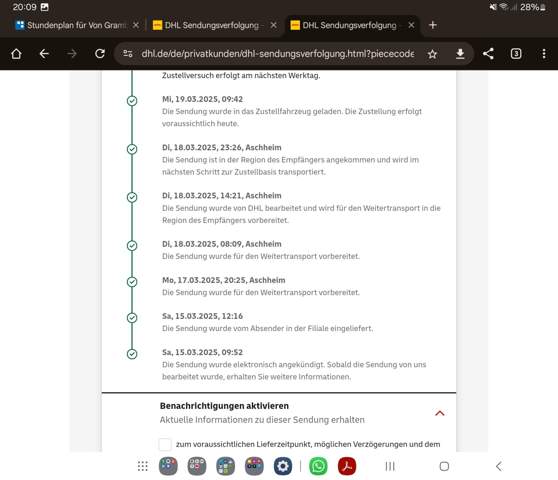Bookmark page with the star icon

432,54
